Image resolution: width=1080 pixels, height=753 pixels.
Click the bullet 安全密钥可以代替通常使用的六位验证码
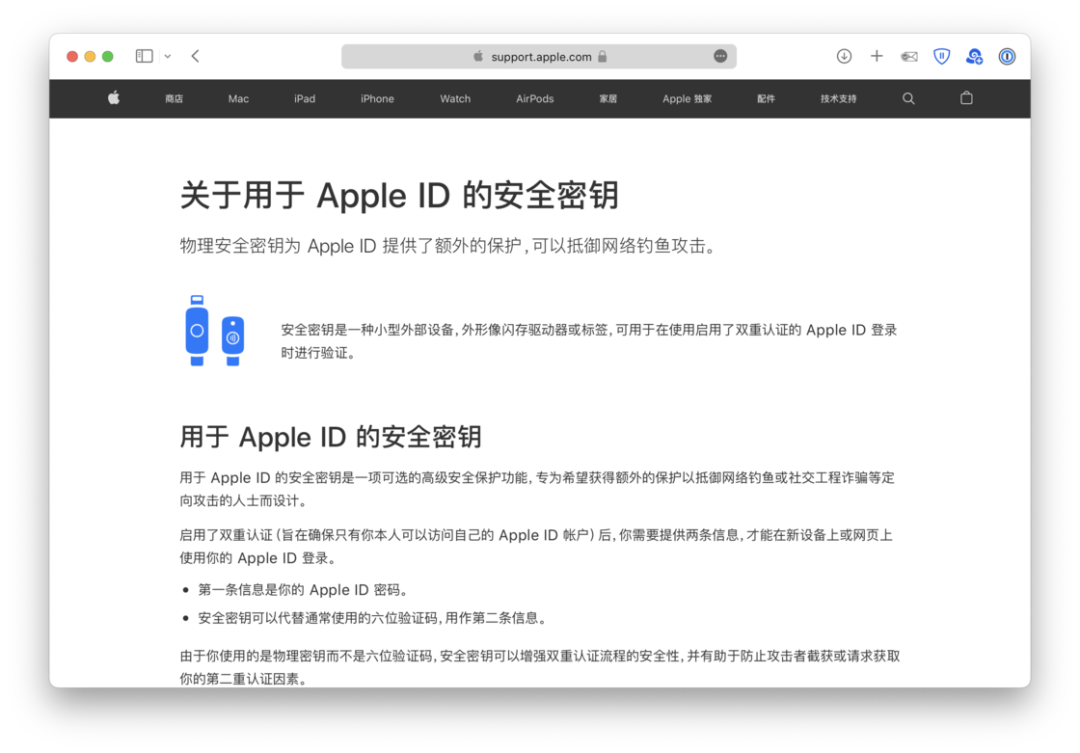pos(373,618)
